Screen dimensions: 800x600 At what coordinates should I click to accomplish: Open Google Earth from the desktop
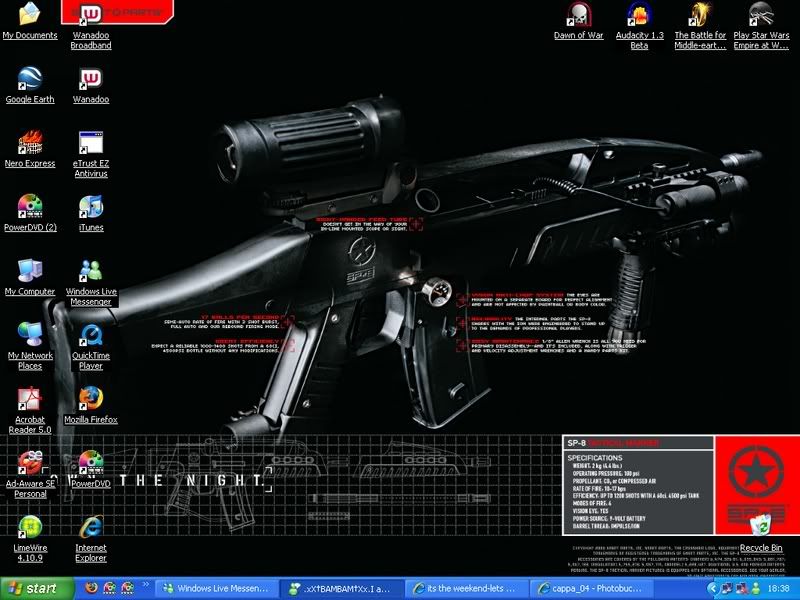pos(30,86)
